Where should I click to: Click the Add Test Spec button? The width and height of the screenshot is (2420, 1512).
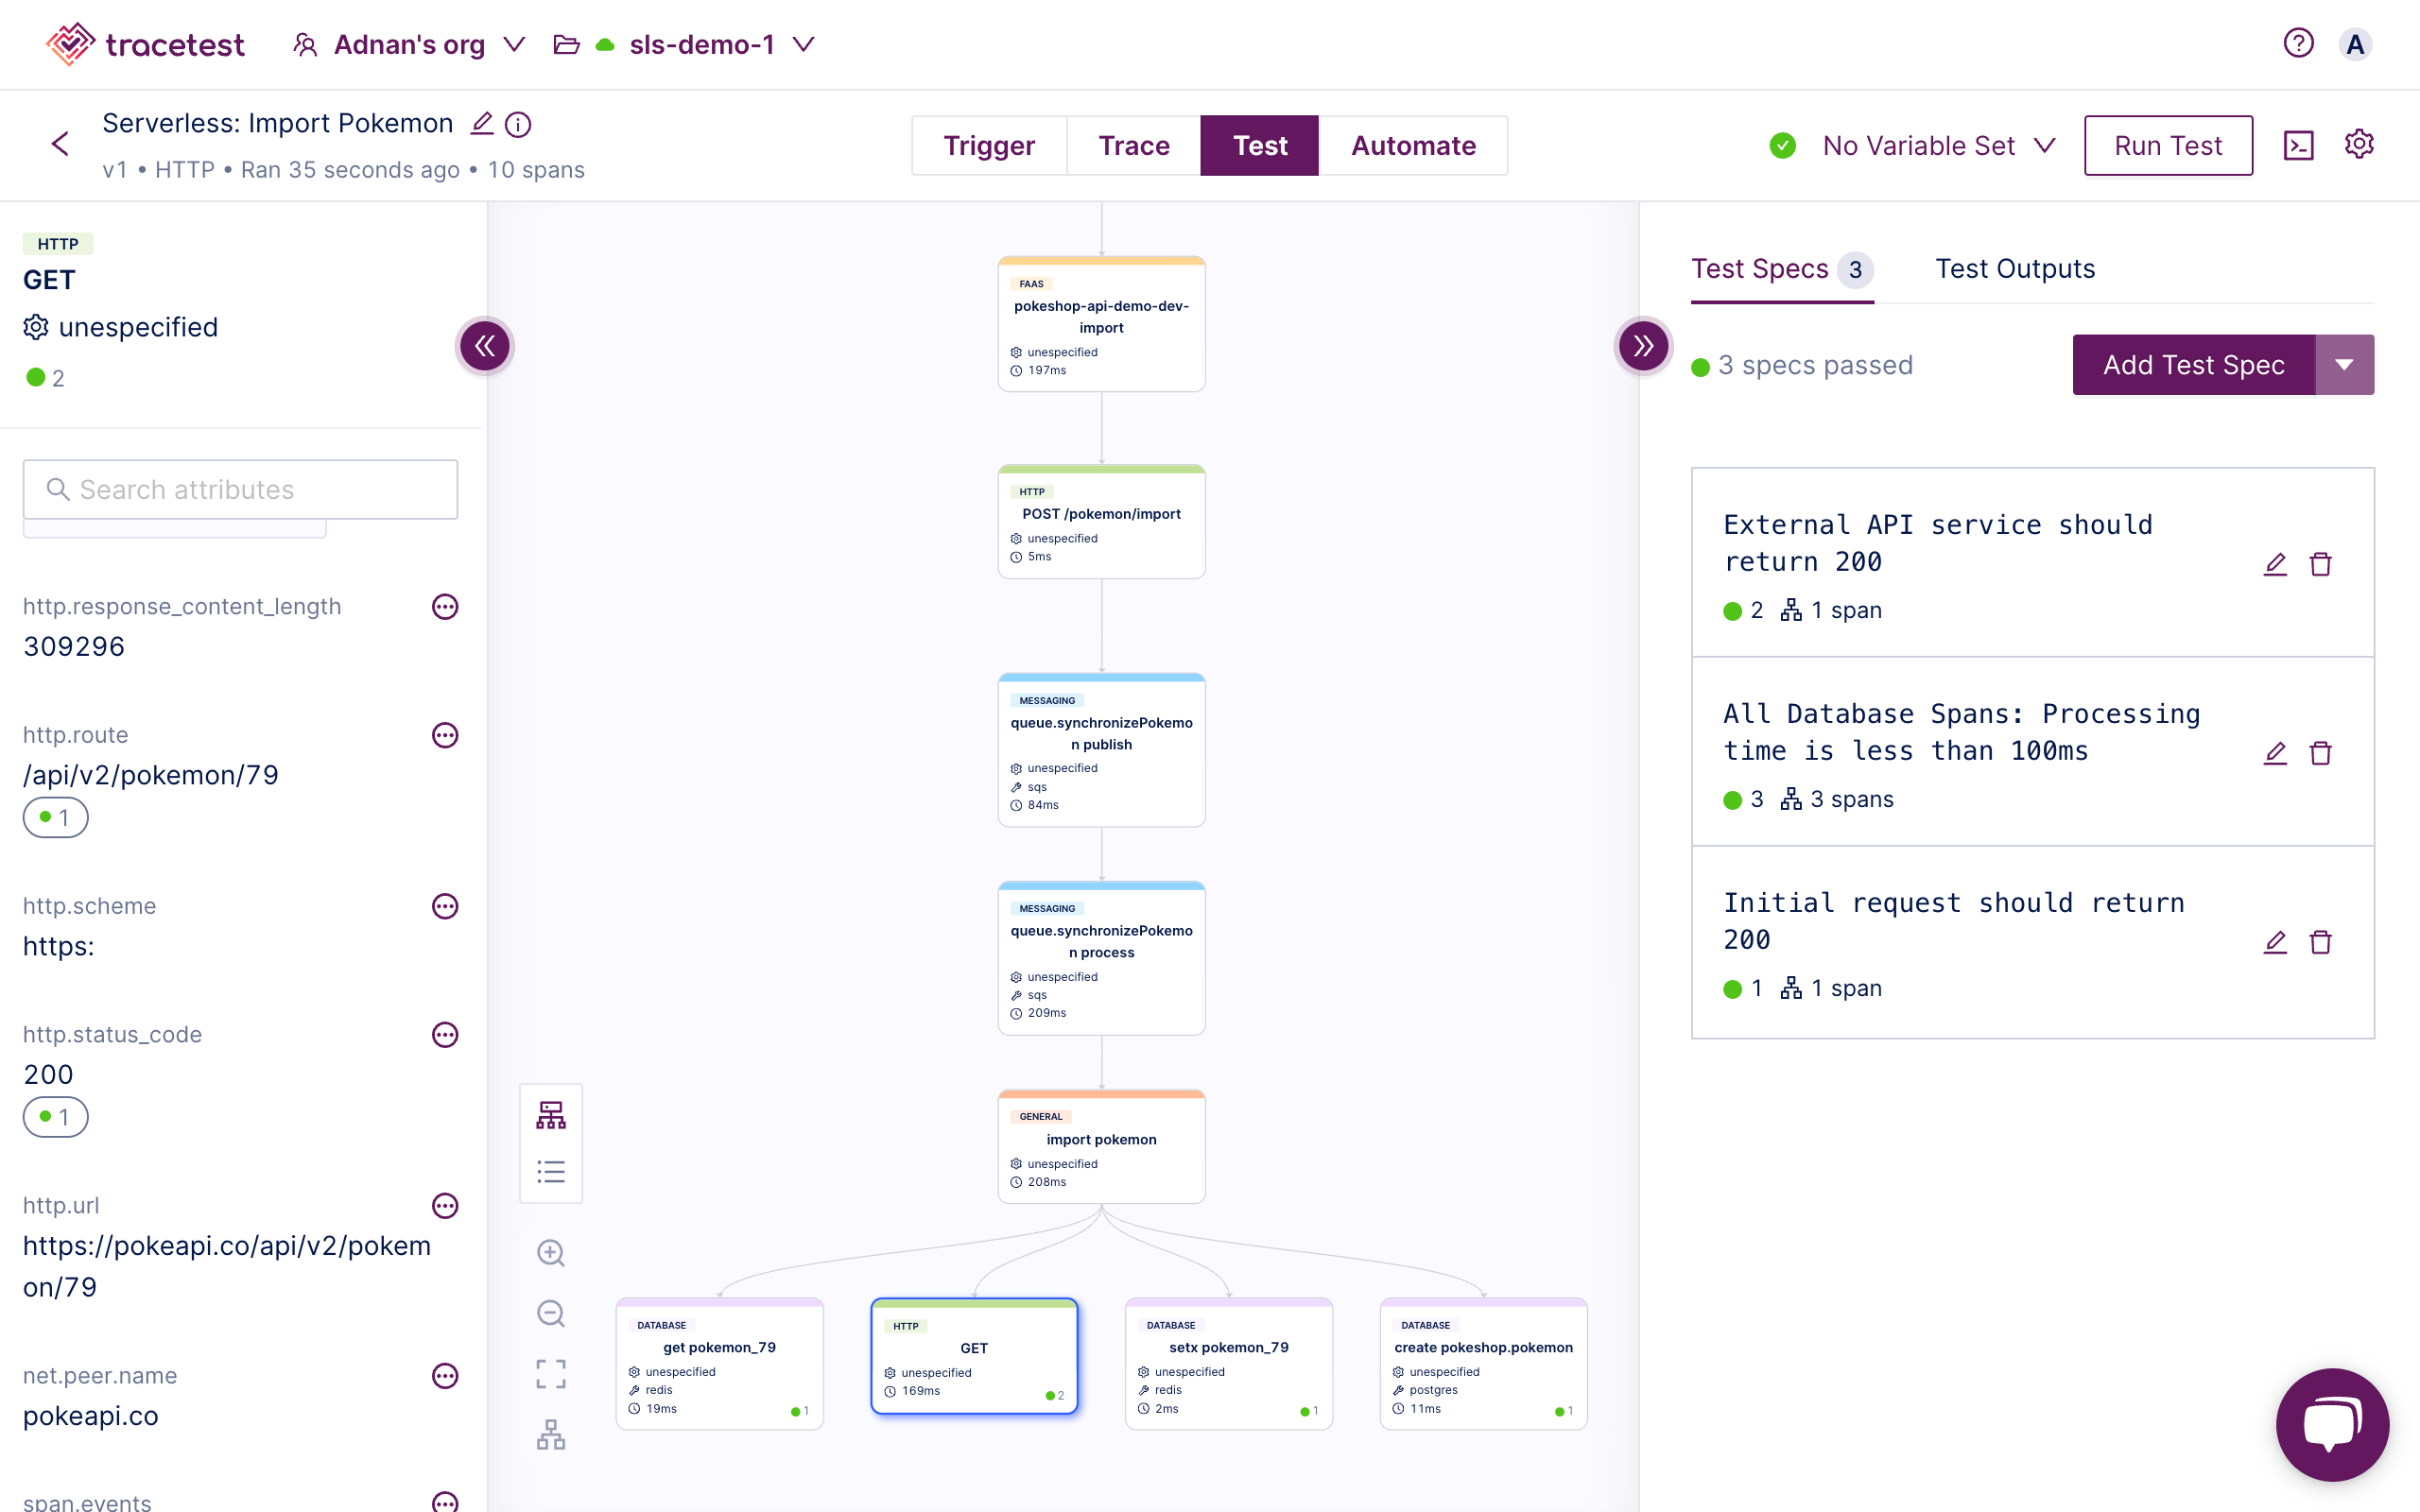2193,365
